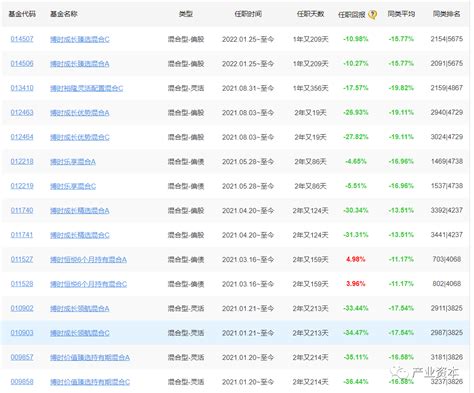
Task: Open the 博时恒悦6个月持有混合C fund link
Action: (88, 284)
